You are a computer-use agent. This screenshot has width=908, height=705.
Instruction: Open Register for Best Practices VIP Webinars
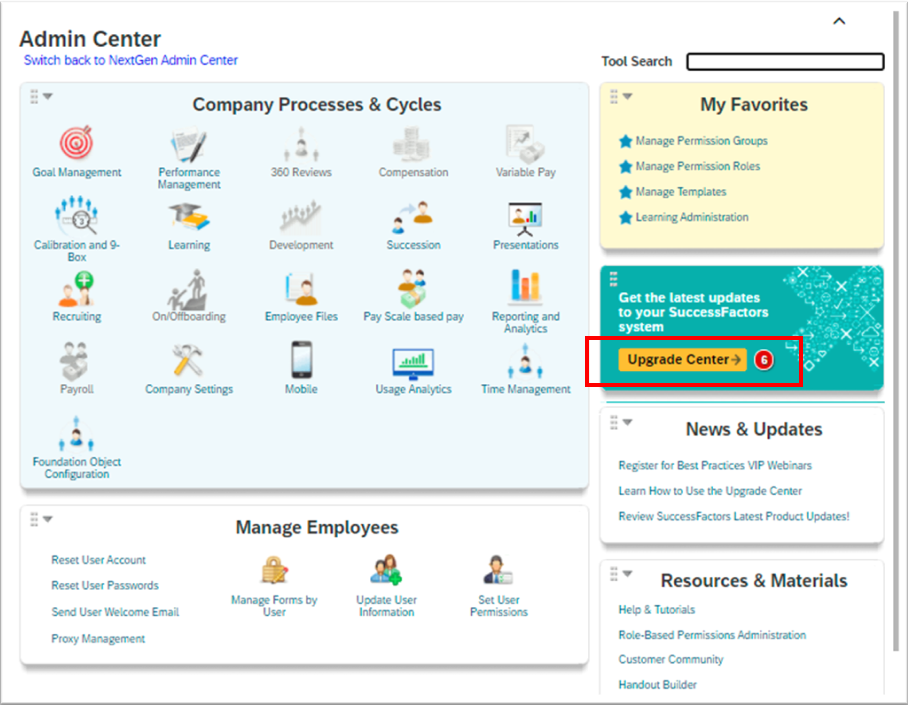pos(715,466)
